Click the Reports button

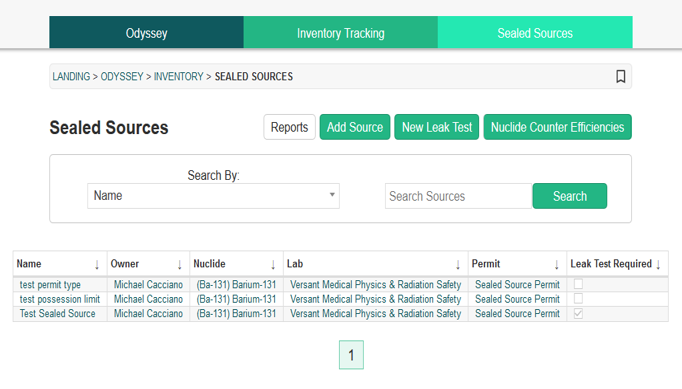pos(289,127)
